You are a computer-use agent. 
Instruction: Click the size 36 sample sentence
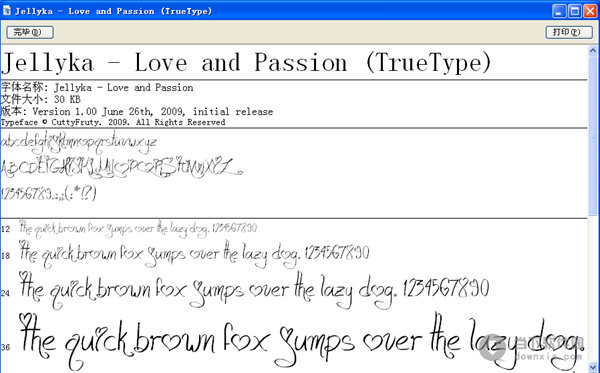tap(302, 342)
